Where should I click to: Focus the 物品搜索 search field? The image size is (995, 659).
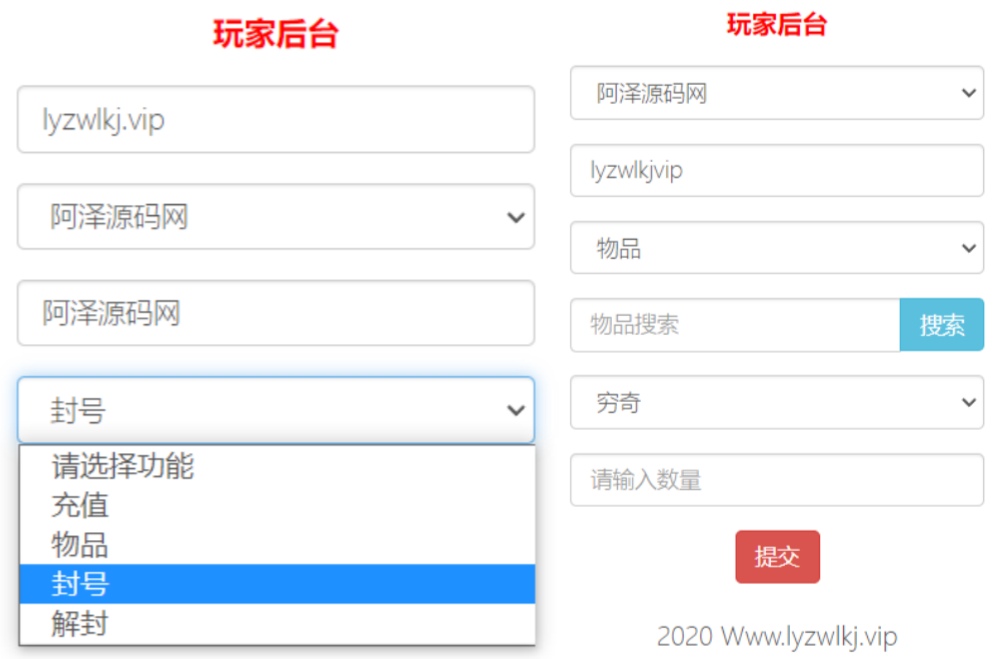pyautogui.click(x=735, y=325)
